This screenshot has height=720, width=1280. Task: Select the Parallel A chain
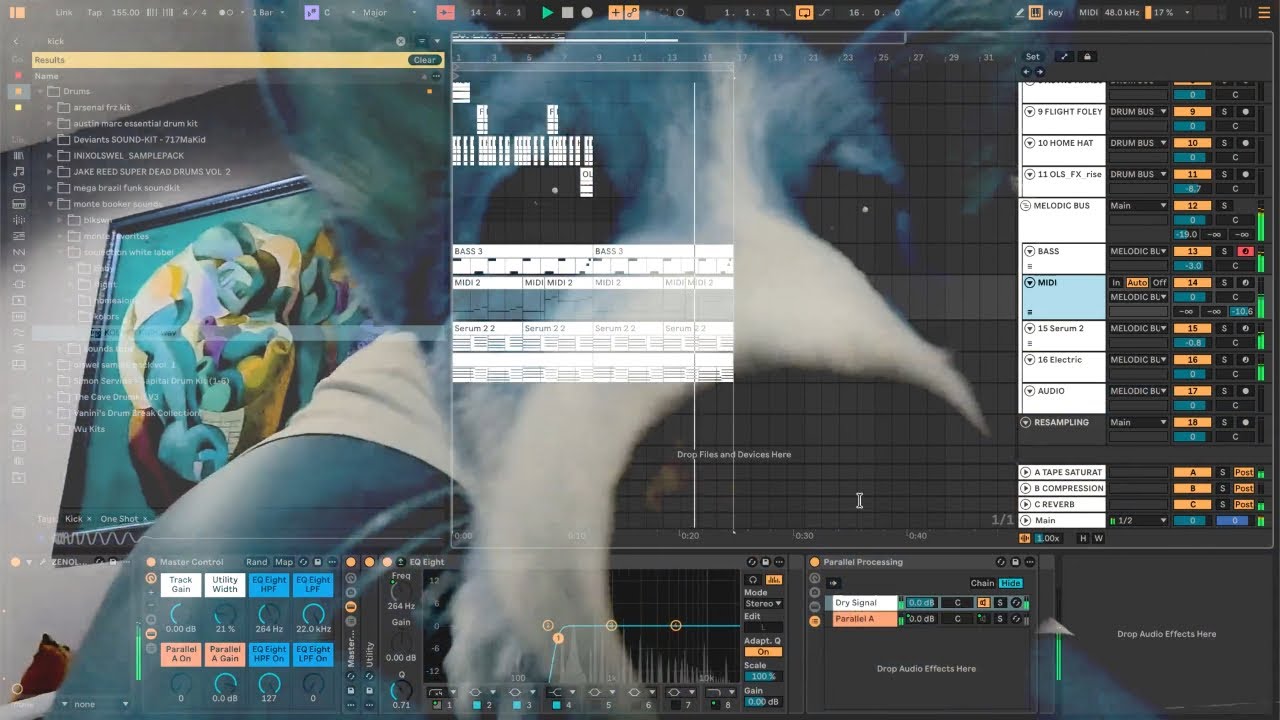864,620
